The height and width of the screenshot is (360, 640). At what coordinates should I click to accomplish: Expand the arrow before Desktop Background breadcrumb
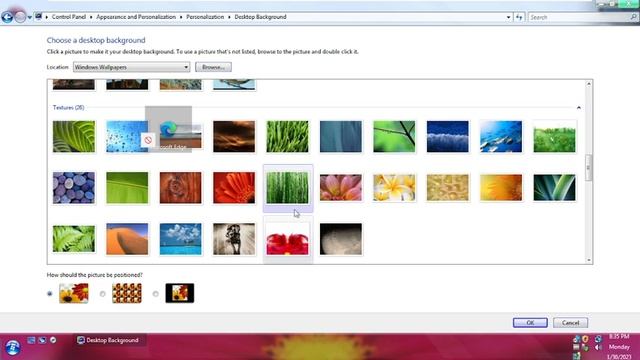(229, 17)
